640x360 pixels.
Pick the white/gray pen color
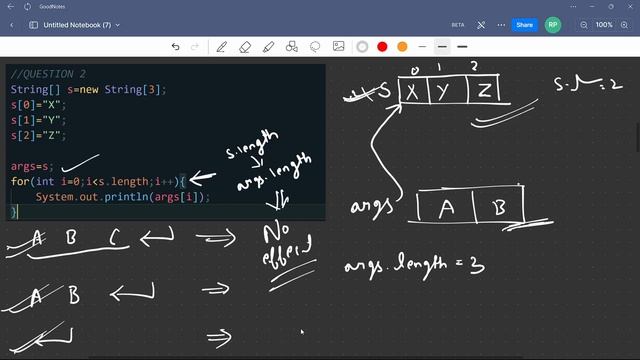coord(362,47)
